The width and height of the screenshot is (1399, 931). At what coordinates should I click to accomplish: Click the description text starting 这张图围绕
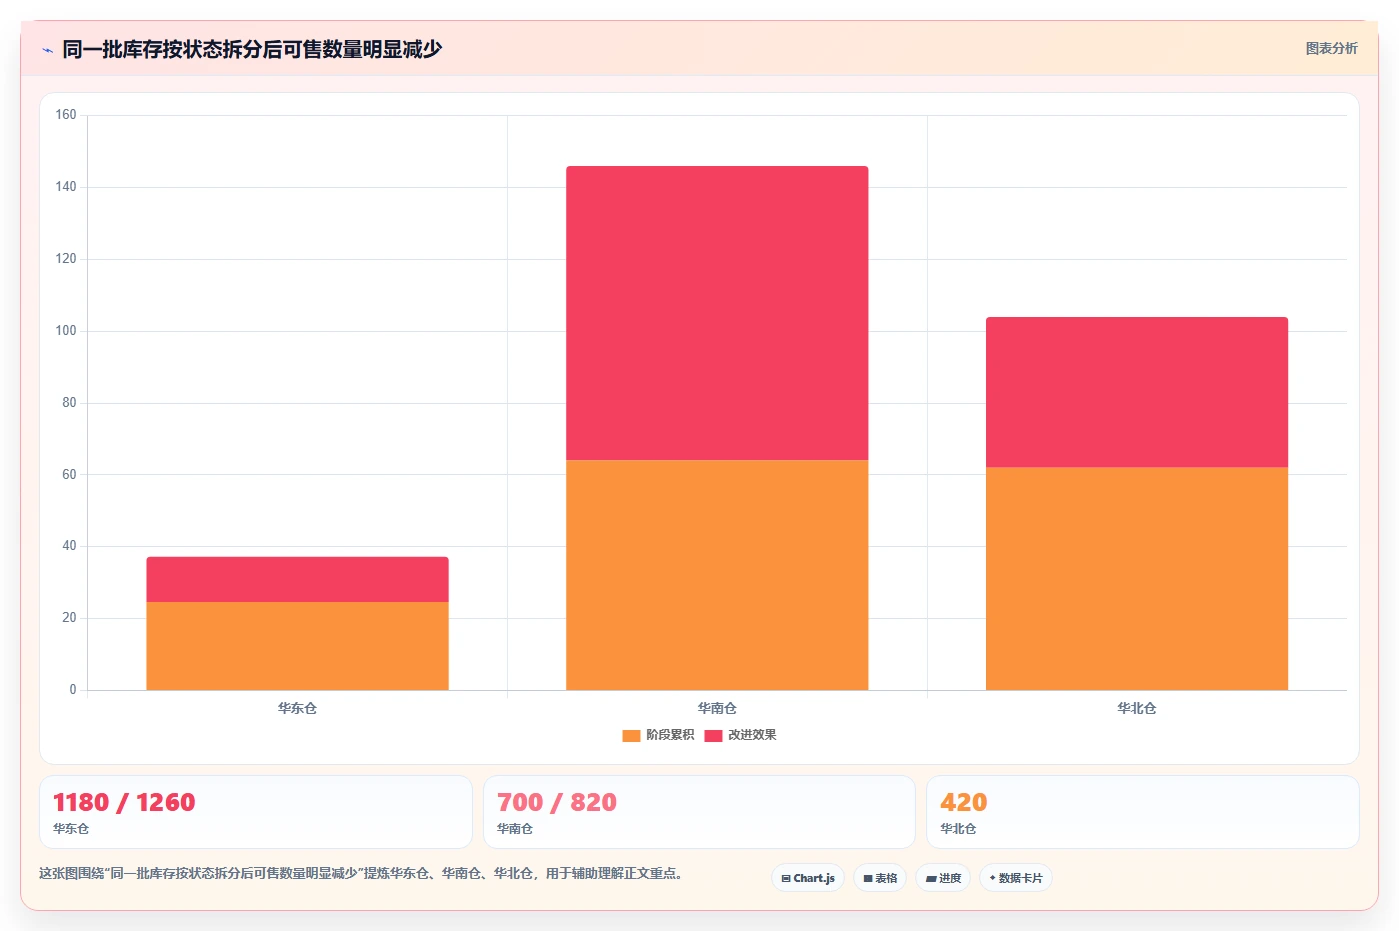click(361, 873)
